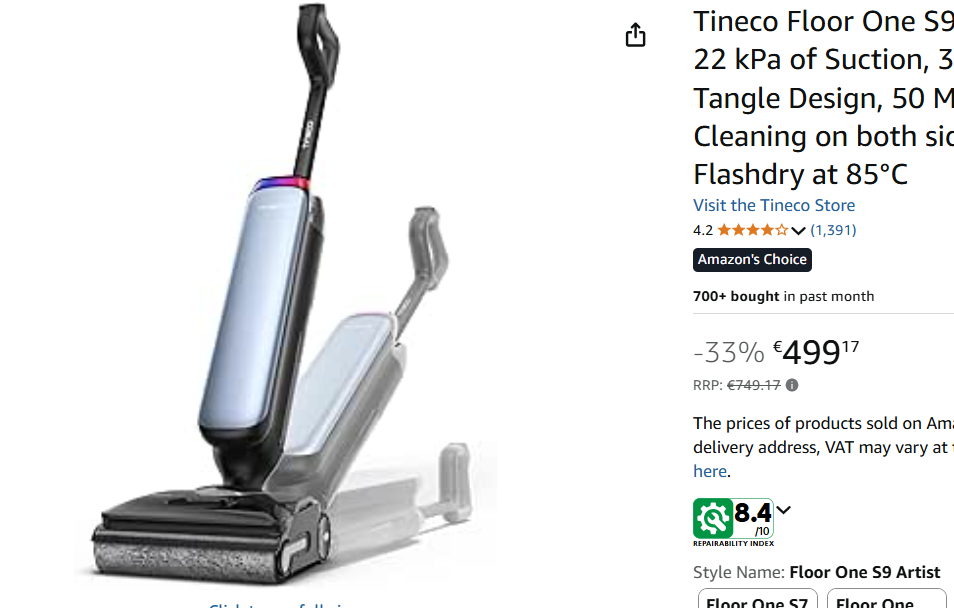Image resolution: width=954 pixels, height=608 pixels.
Task: Open the Visit the Tineco Store link
Action: tap(774, 205)
